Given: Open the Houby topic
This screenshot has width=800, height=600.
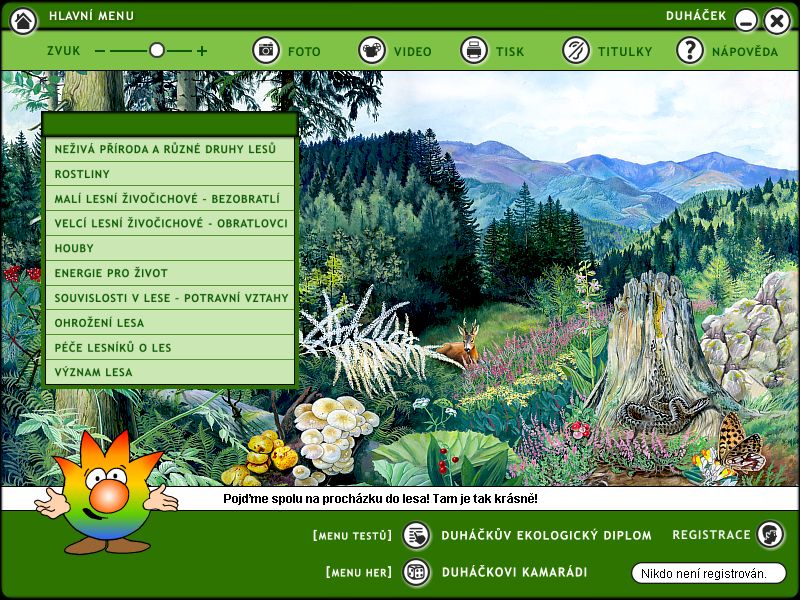Looking at the screenshot, I should [x=170, y=248].
